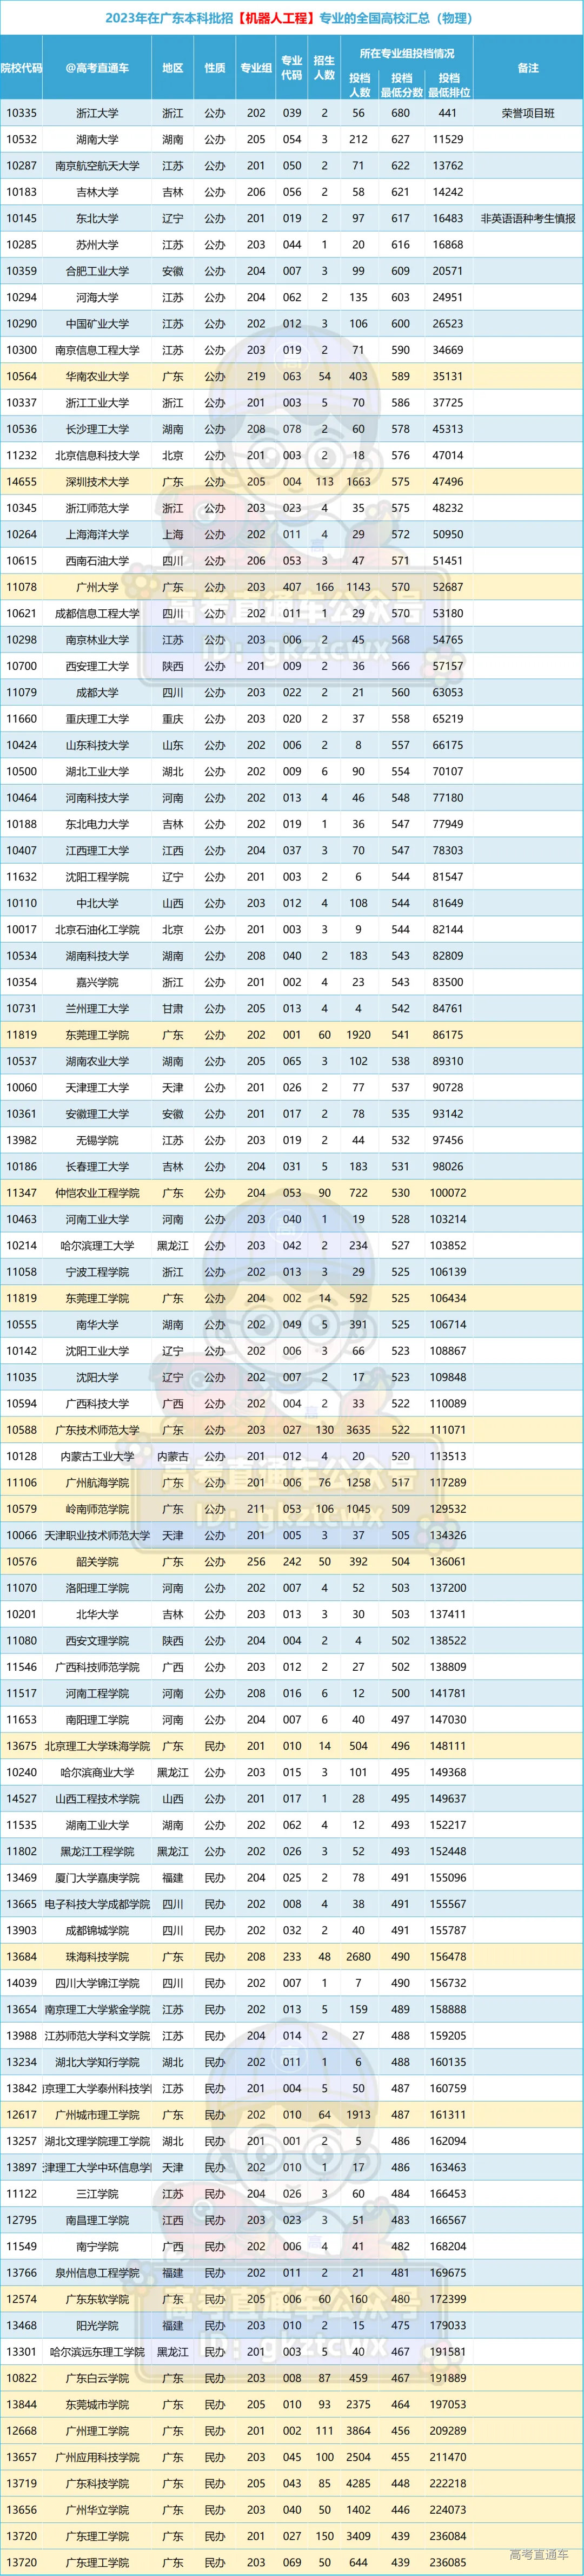This screenshot has width=584, height=2576.
Task: Select the 哈尔滨商业大学 cell
Action: point(97,1773)
